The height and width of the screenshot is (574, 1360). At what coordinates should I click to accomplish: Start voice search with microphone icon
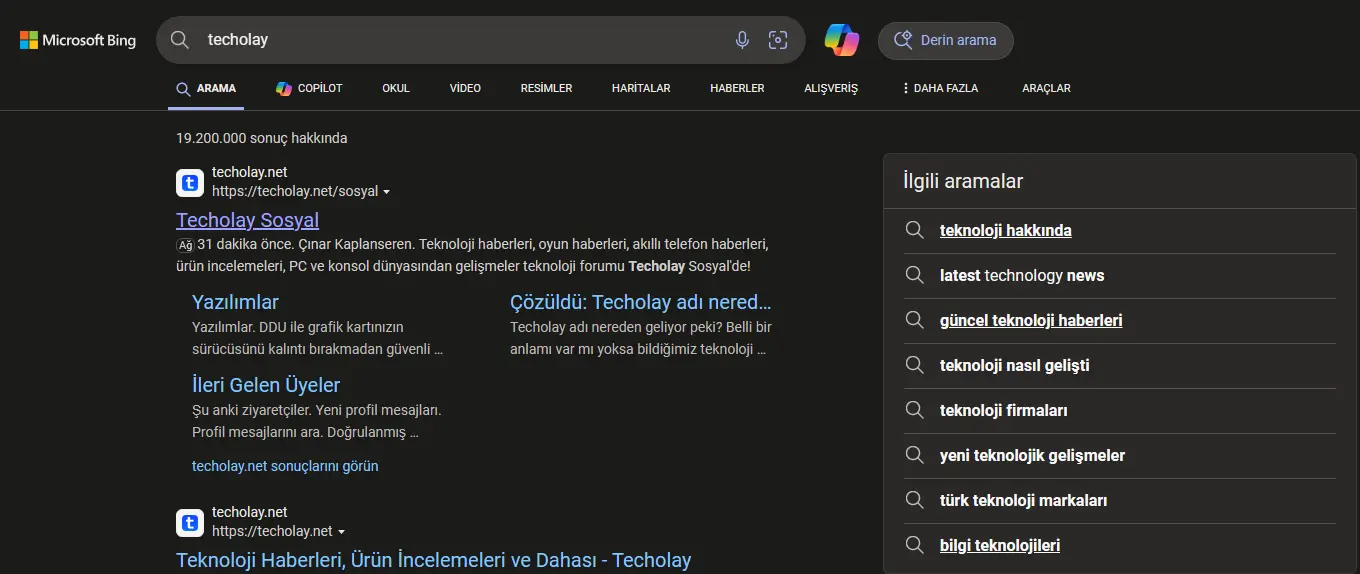tap(742, 40)
